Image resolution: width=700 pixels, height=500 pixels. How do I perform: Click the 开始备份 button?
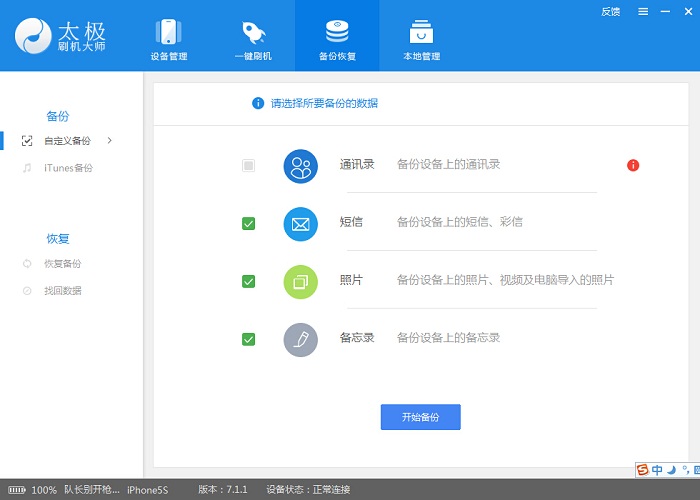point(420,417)
